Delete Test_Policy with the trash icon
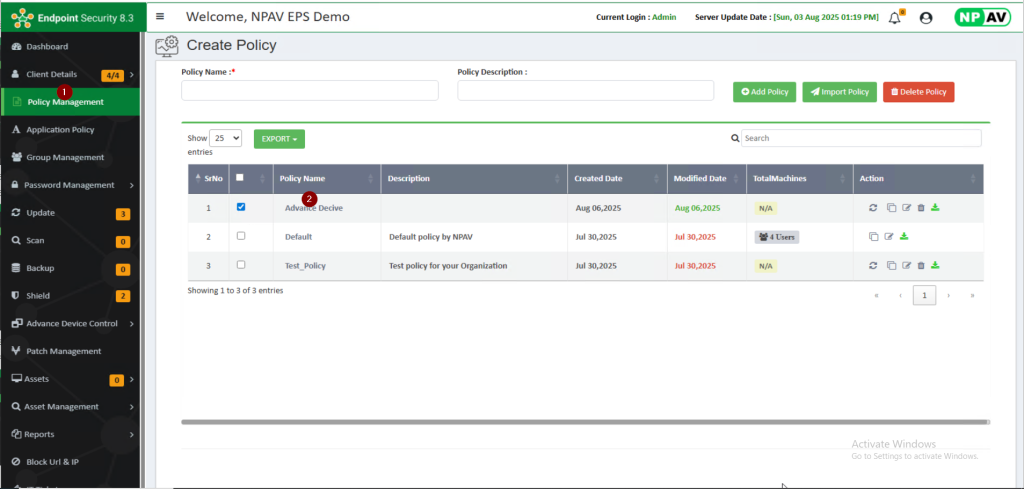 (x=920, y=265)
